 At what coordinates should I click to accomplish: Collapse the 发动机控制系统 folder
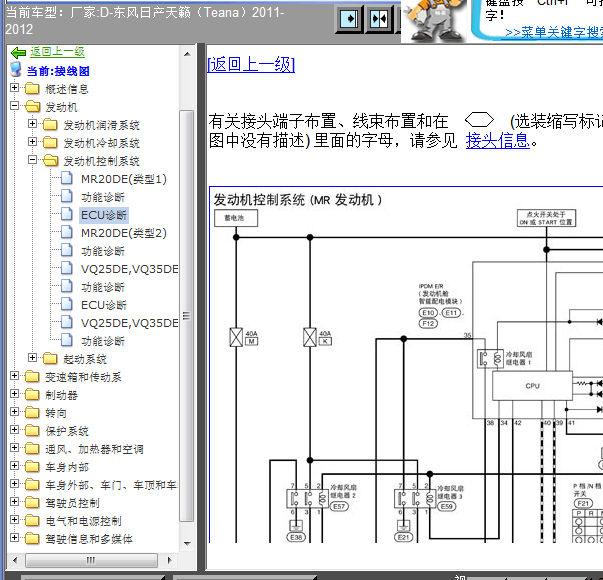point(33,161)
